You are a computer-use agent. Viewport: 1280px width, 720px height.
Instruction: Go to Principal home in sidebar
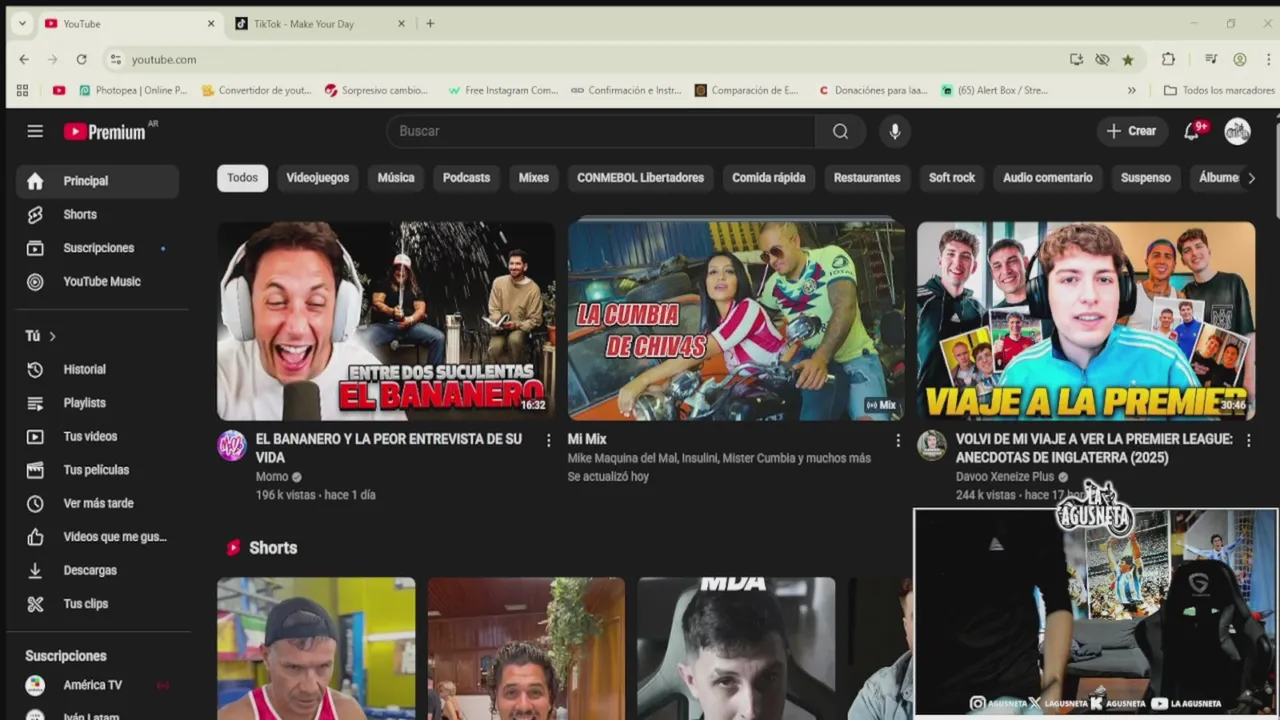coord(97,181)
